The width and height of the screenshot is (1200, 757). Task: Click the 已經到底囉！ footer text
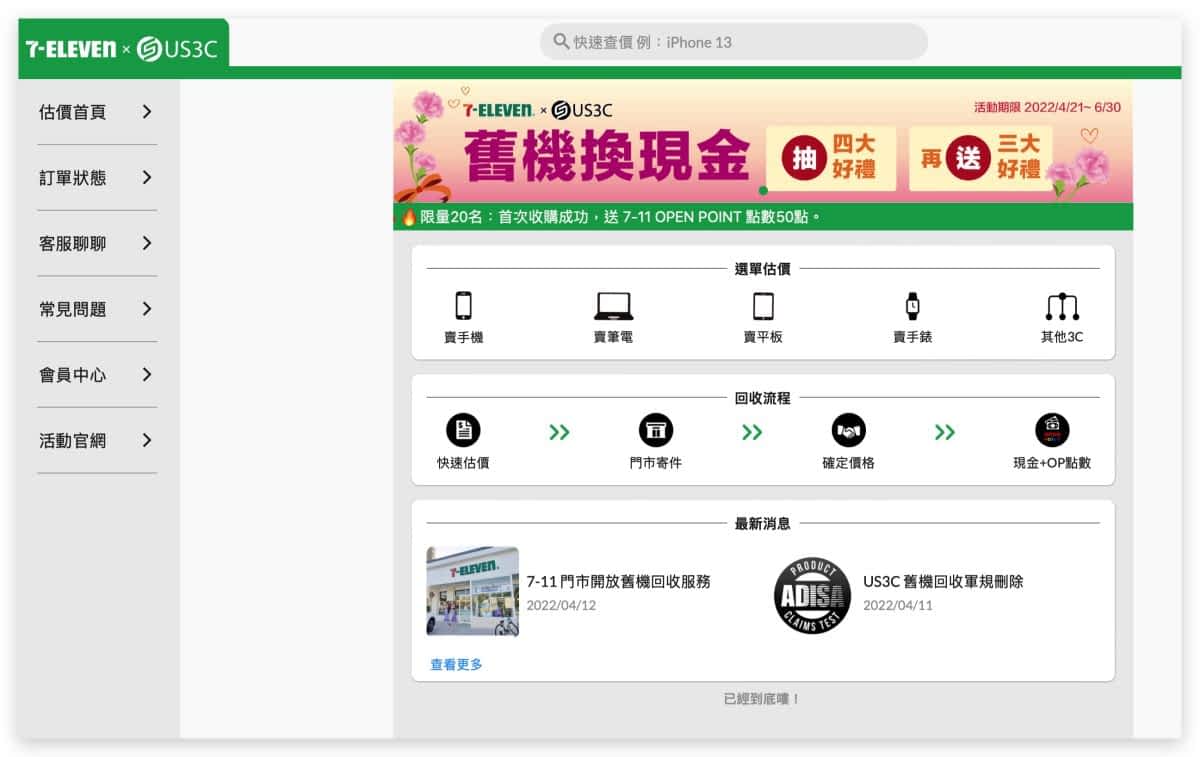tap(763, 699)
